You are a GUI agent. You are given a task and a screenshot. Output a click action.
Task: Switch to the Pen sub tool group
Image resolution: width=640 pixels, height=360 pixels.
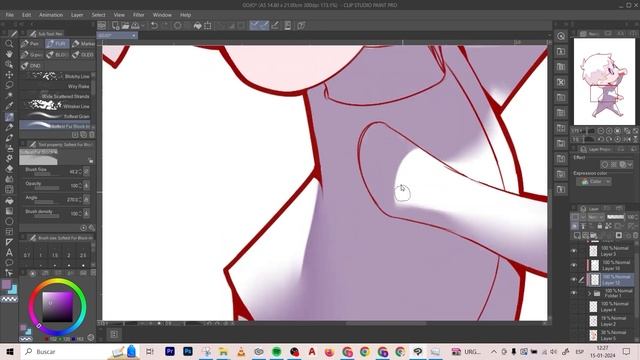(31, 44)
